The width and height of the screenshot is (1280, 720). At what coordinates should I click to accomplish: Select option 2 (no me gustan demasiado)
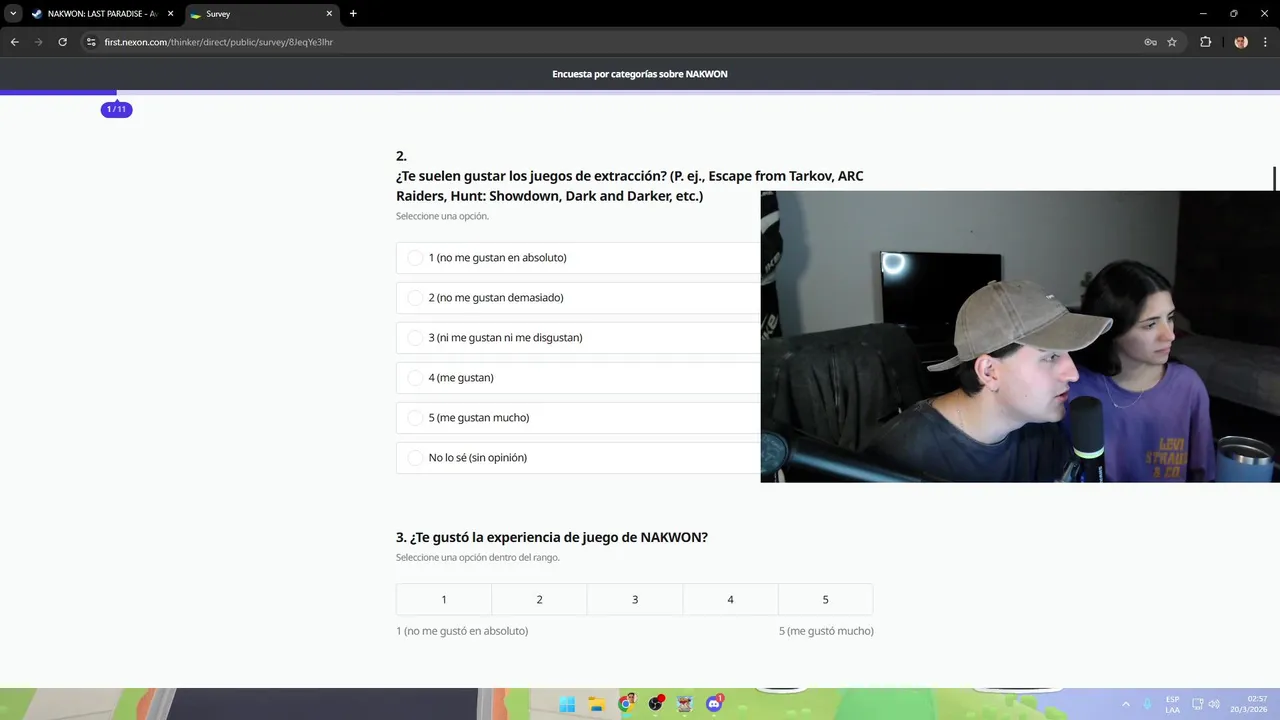tap(578, 298)
